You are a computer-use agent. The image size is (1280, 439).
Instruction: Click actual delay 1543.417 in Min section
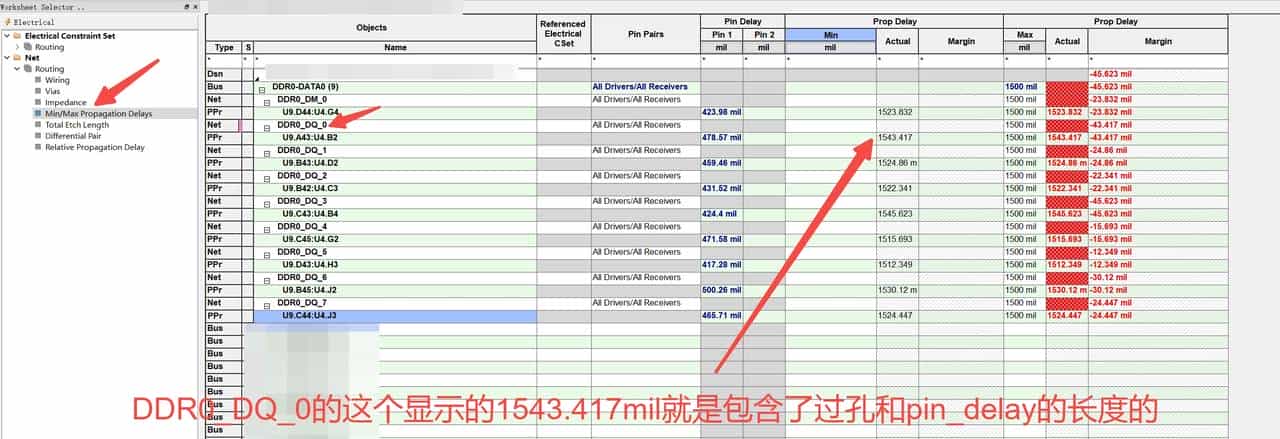click(x=897, y=137)
